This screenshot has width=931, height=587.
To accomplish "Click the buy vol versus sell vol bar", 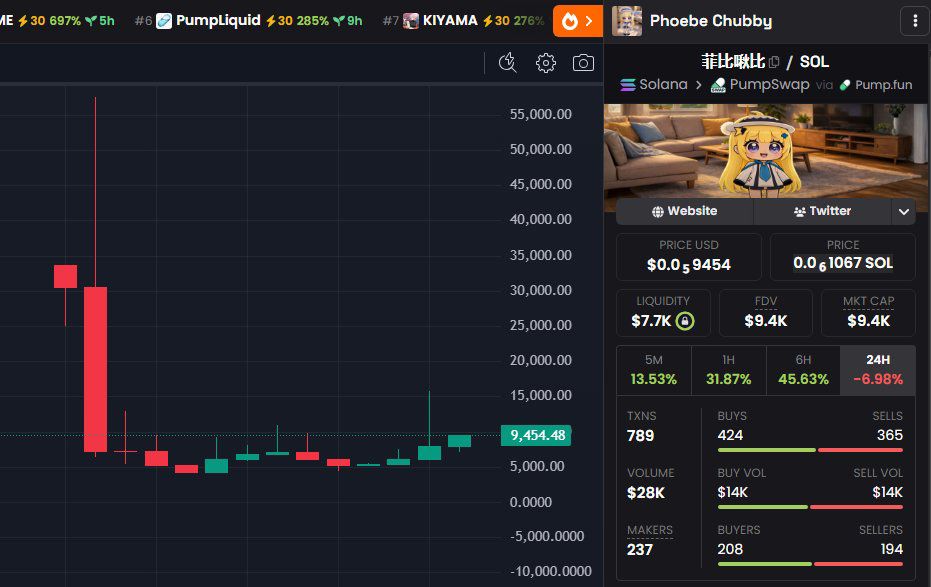I will [810, 507].
